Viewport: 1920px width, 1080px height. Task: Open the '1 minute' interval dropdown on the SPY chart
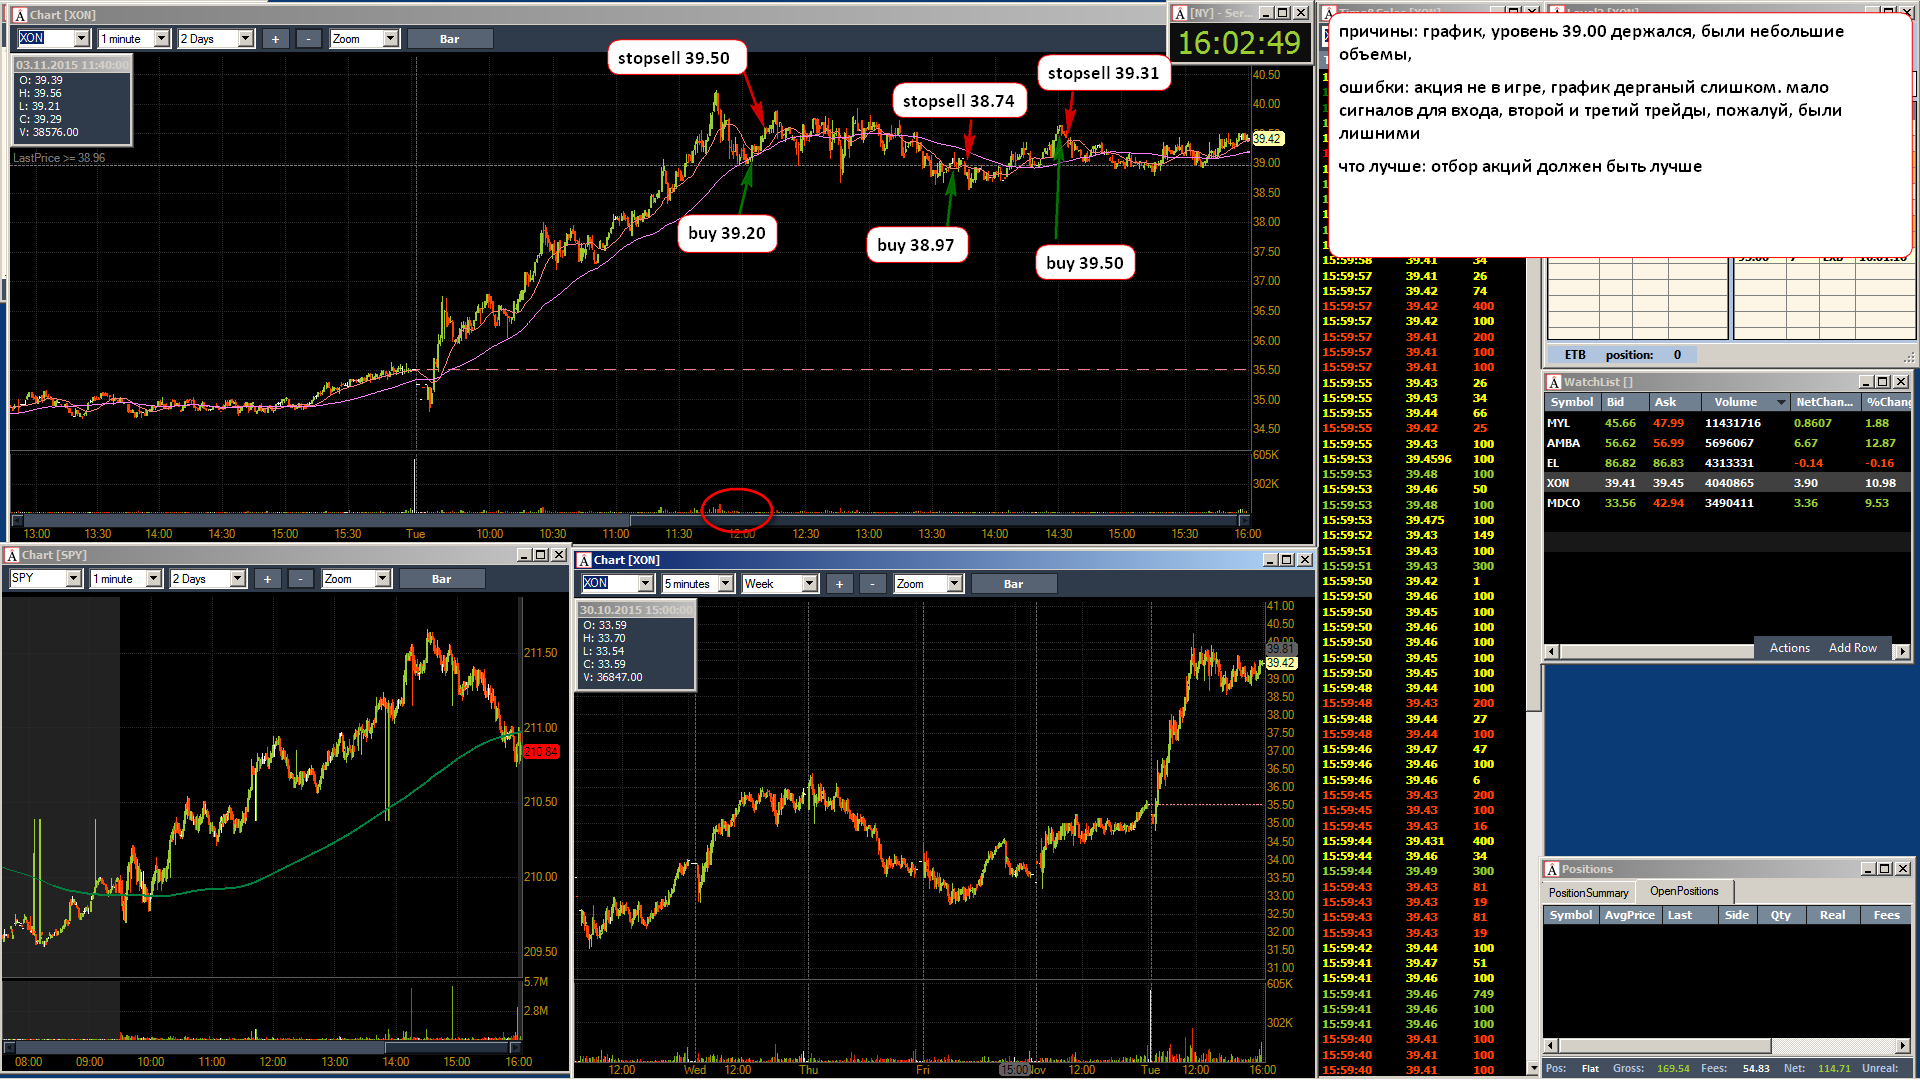153,579
